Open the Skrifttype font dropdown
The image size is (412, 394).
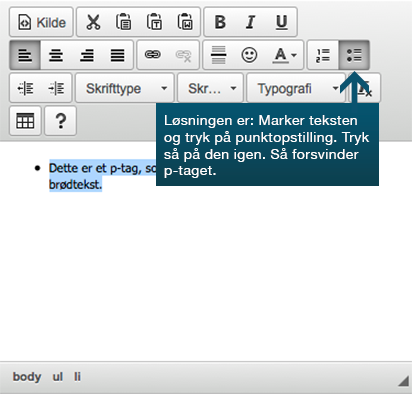125,88
